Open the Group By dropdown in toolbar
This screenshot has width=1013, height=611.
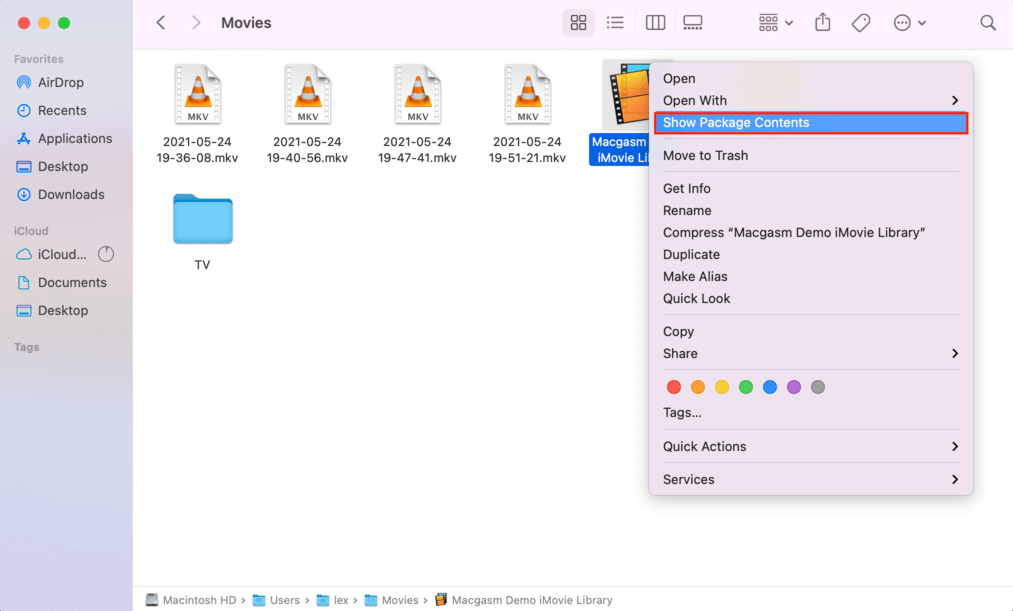pyautogui.click(x=775, y=23)
